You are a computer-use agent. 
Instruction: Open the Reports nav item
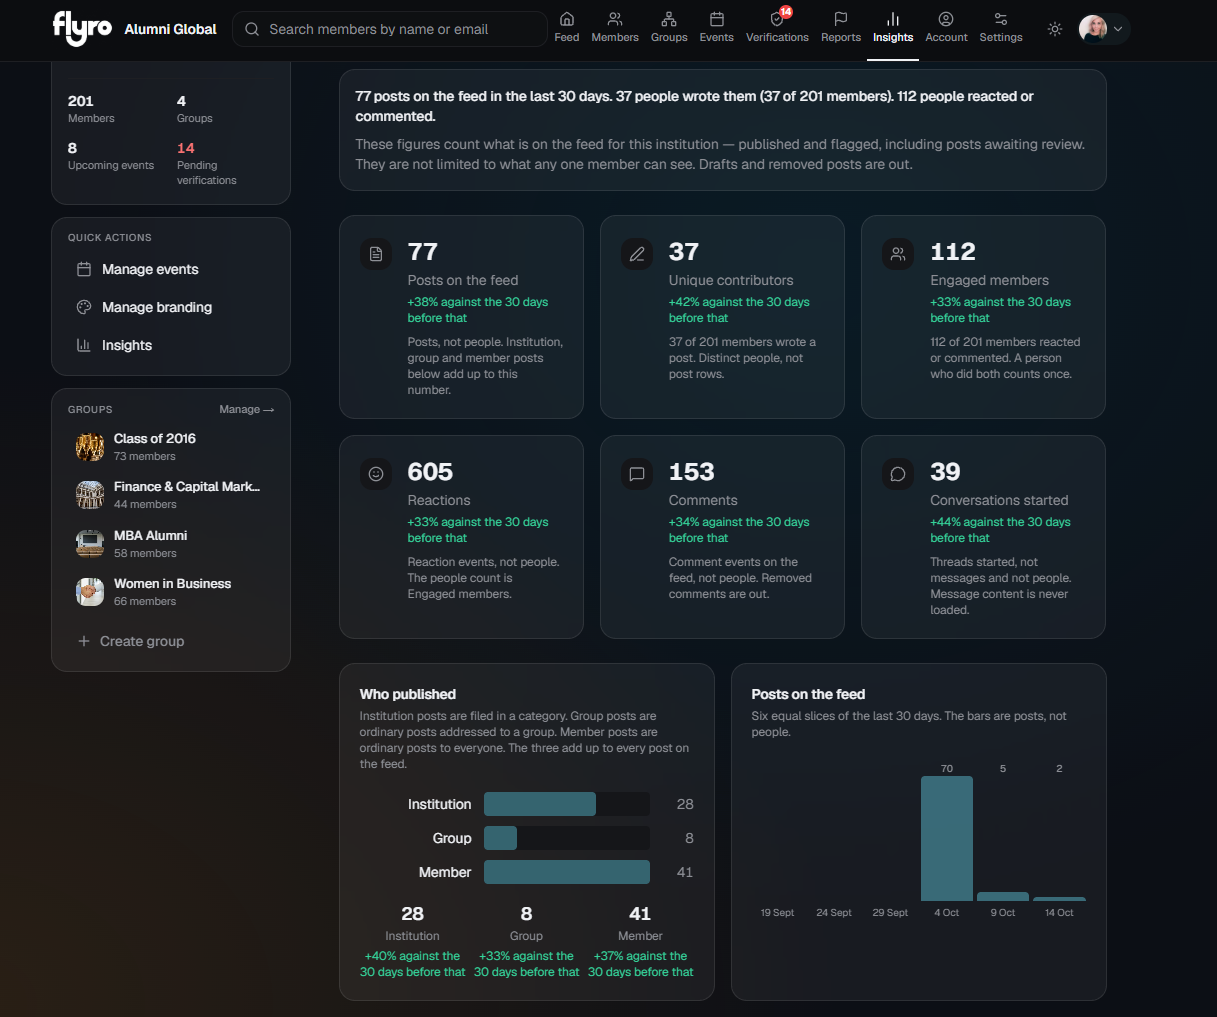(x=841, y=28)
